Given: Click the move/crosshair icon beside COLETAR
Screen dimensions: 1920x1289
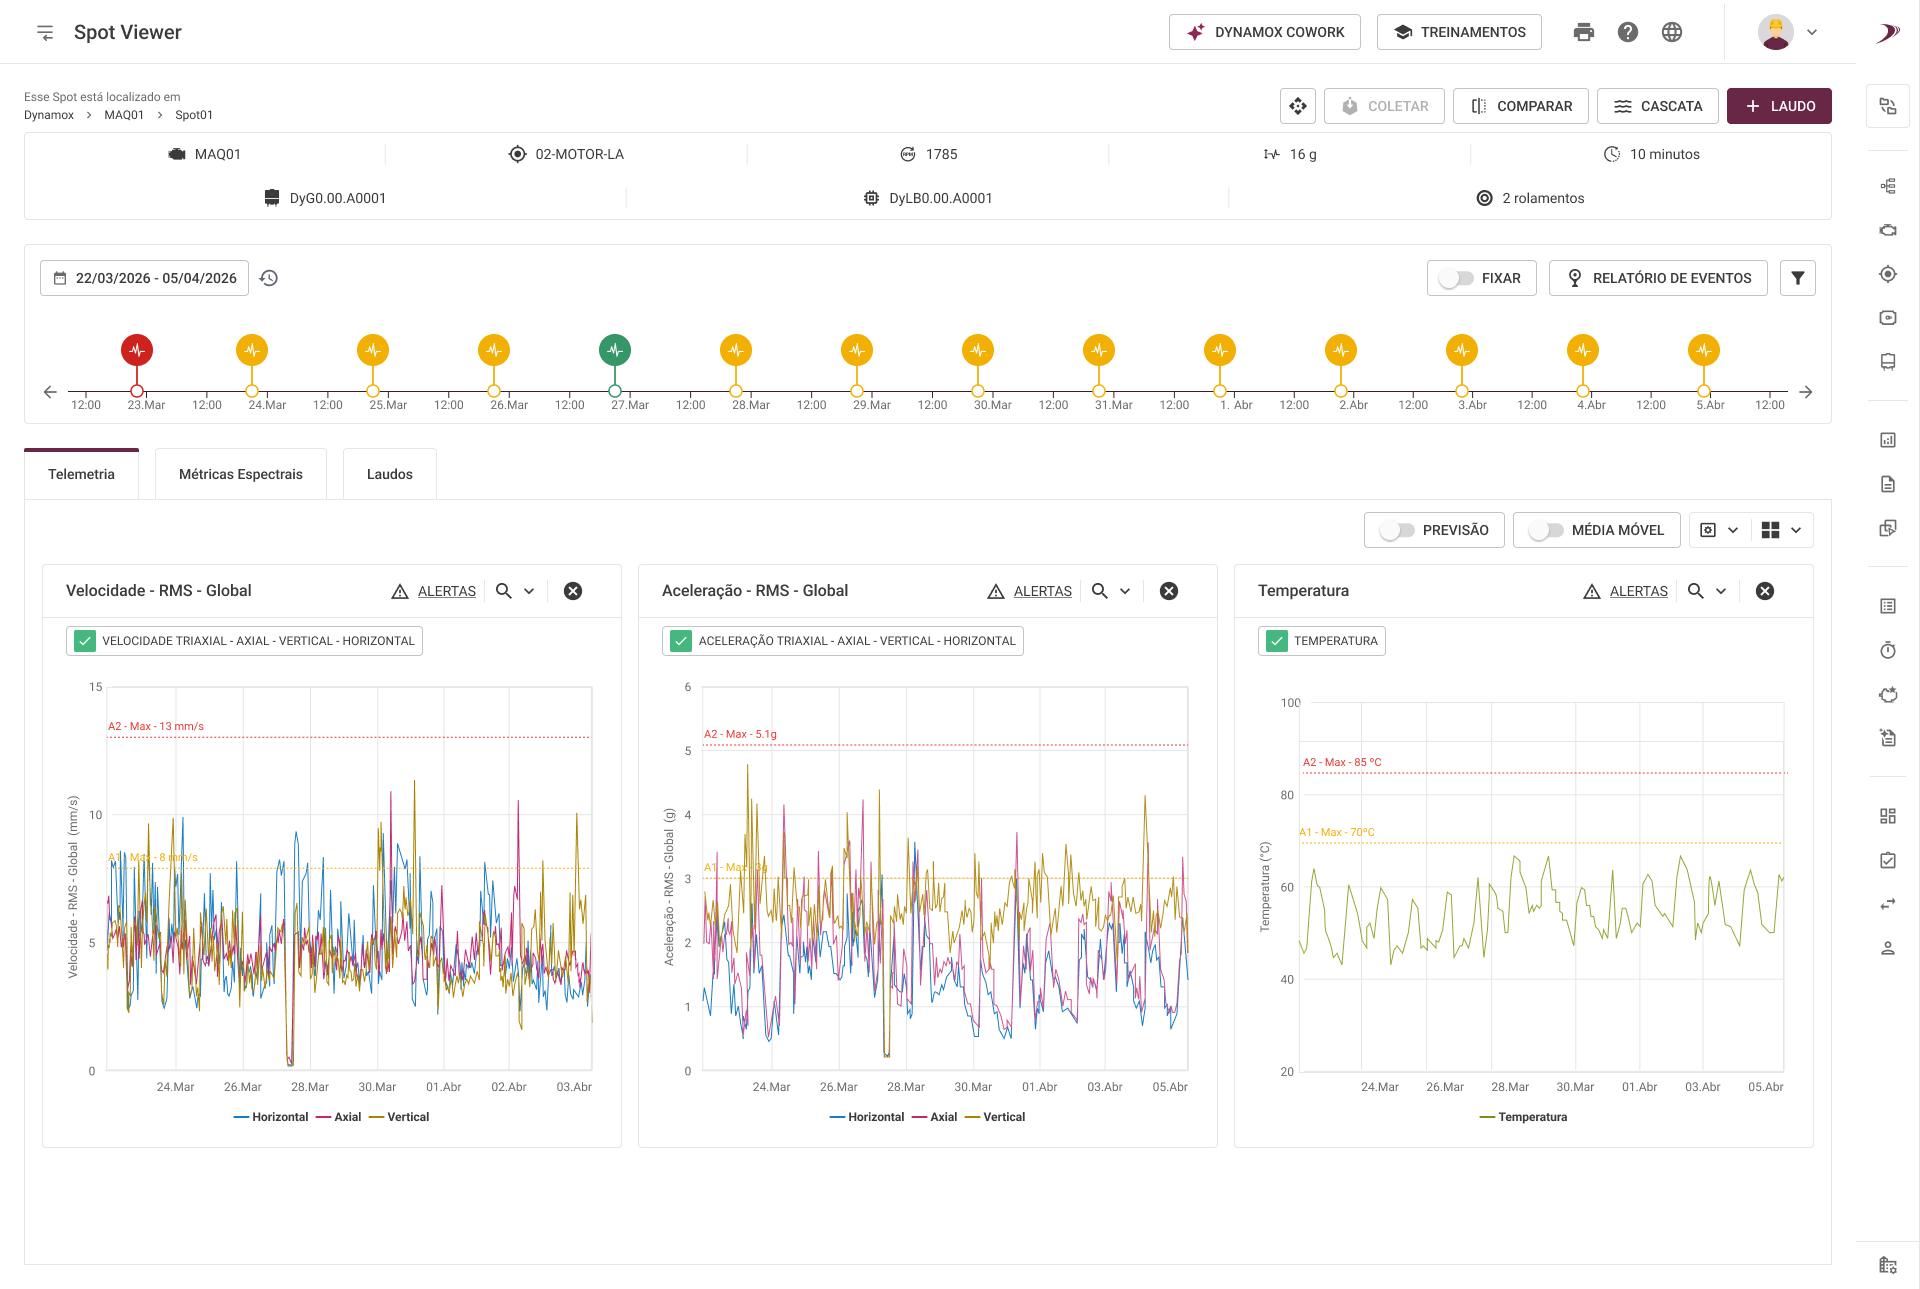Looking at the screenshot, I should coord(1298,106).
